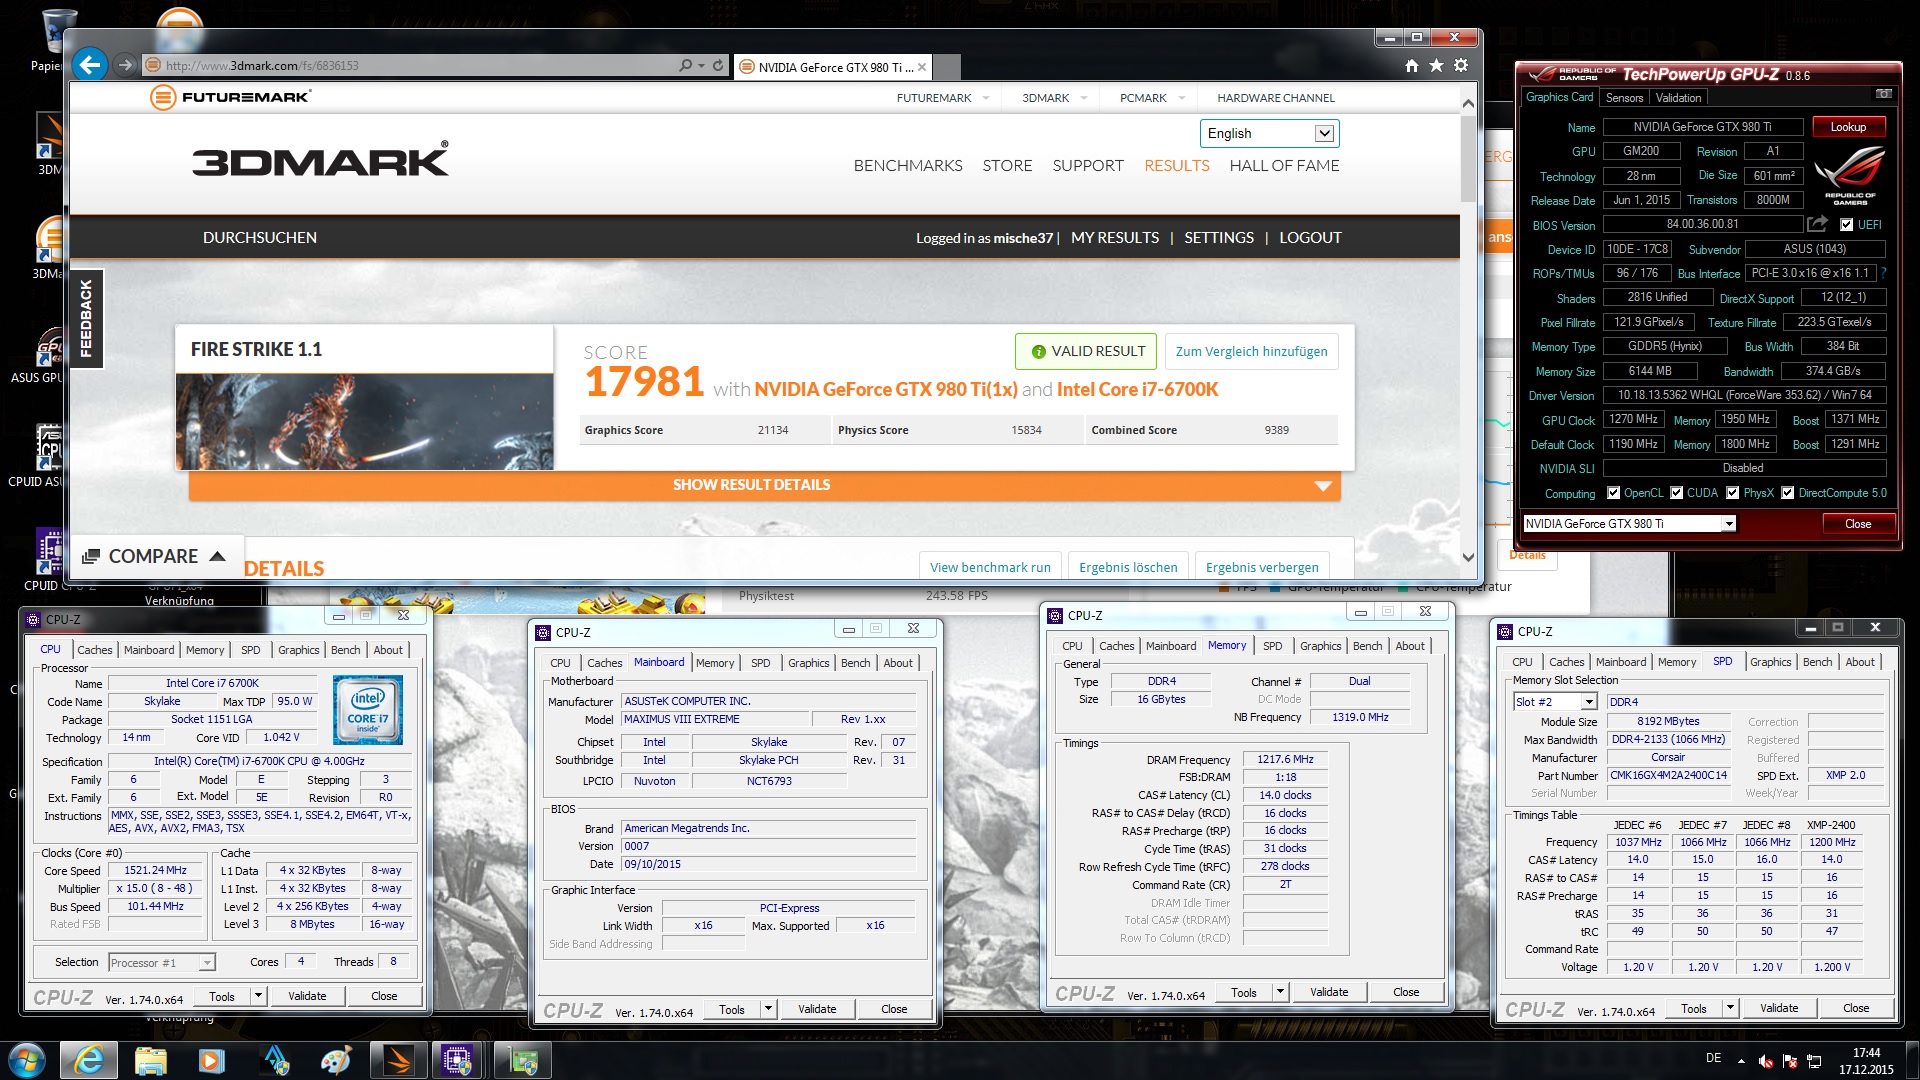
Task: Switch to the Sensors tab in GPU-Z
Action: (x=1624, y=98)
